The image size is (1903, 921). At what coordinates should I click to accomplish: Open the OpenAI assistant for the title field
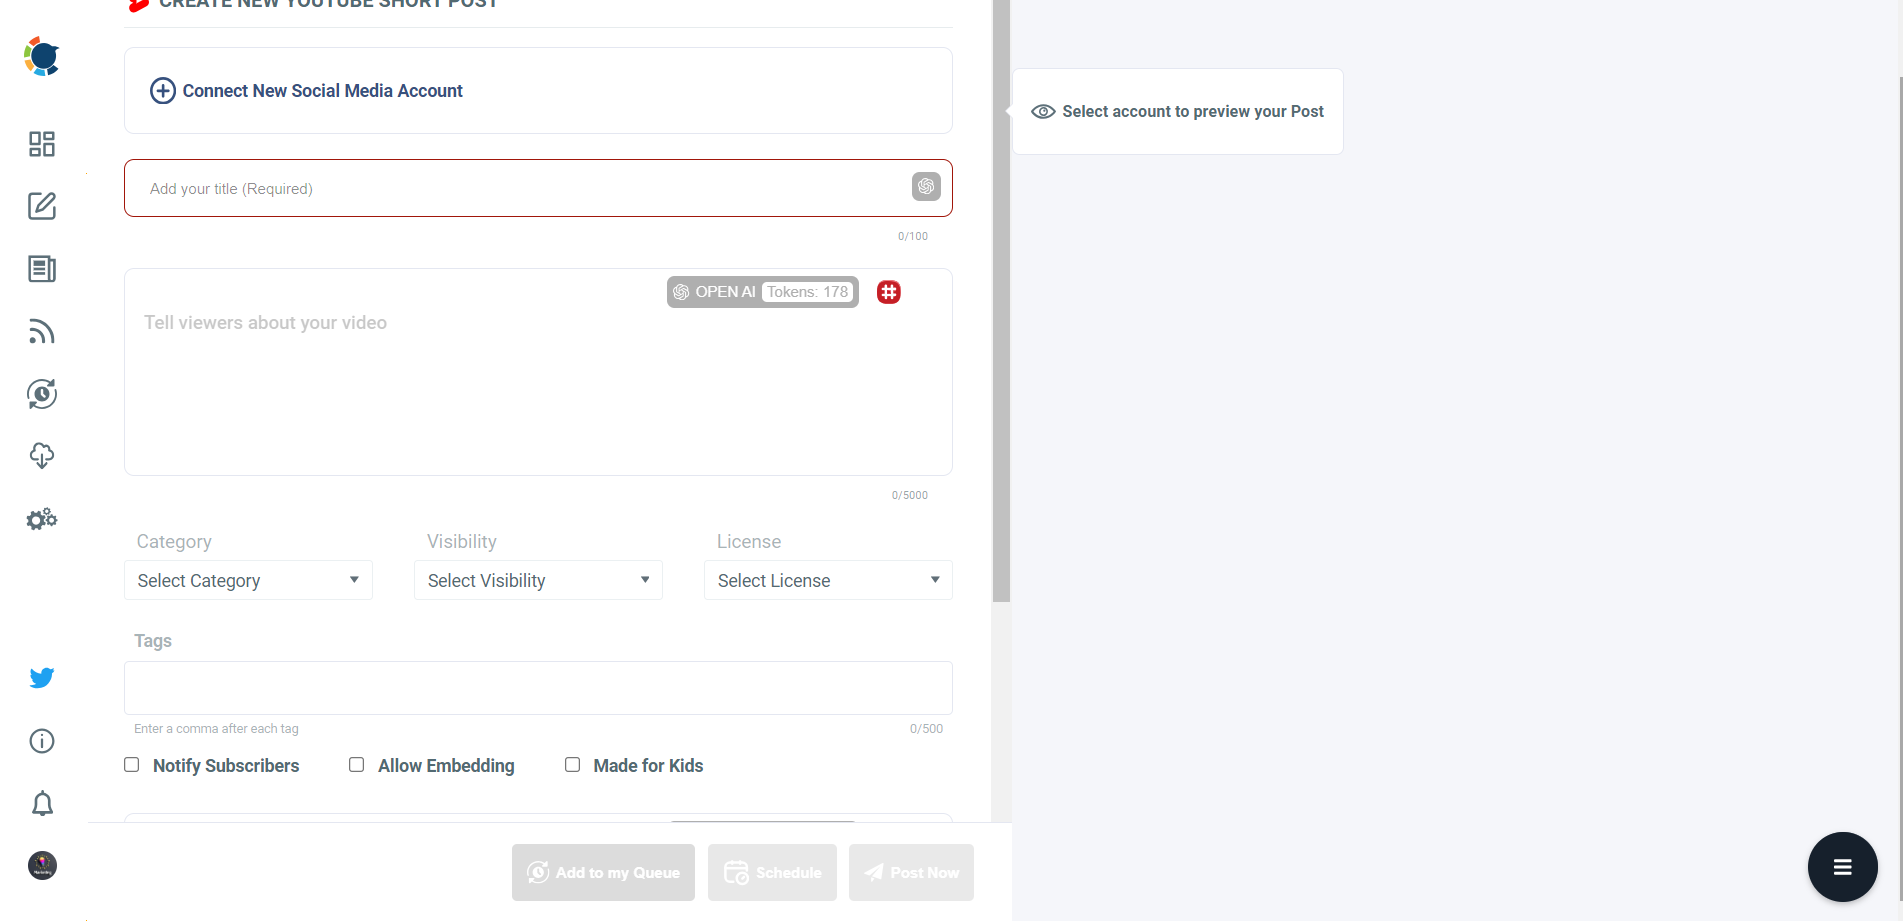[x=925, y=187]
